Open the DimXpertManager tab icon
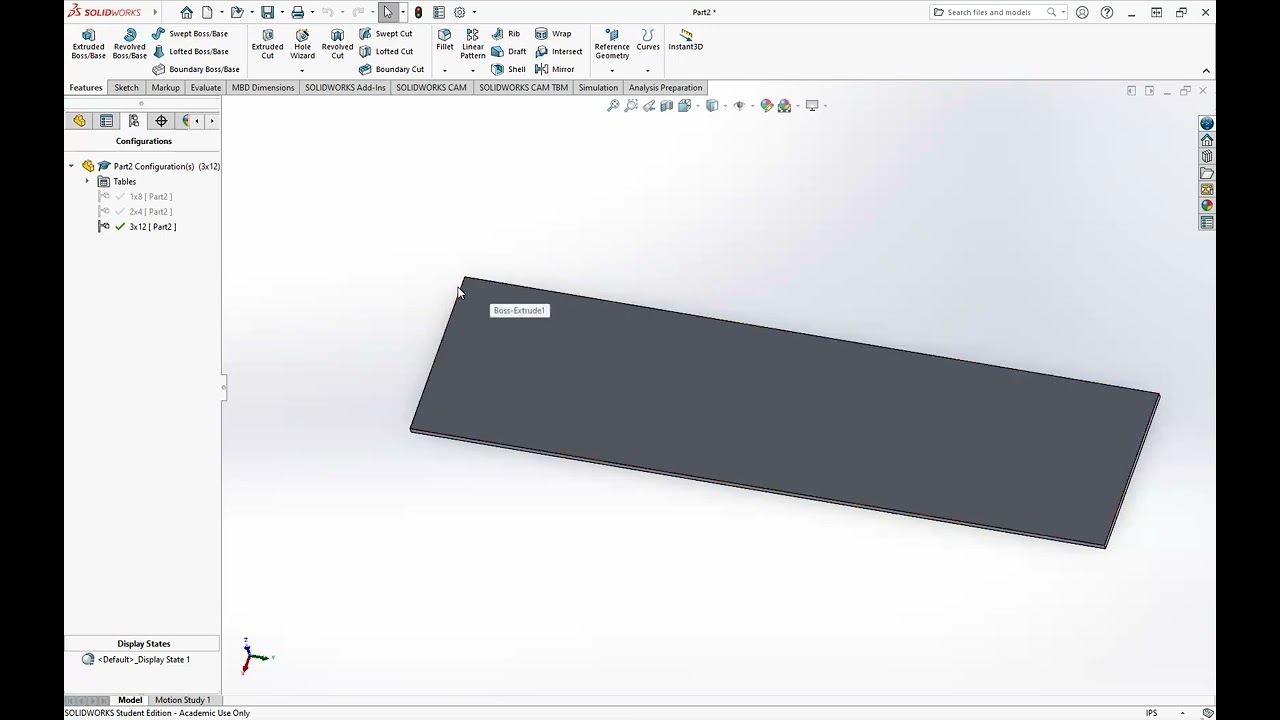 click(161, 121)
